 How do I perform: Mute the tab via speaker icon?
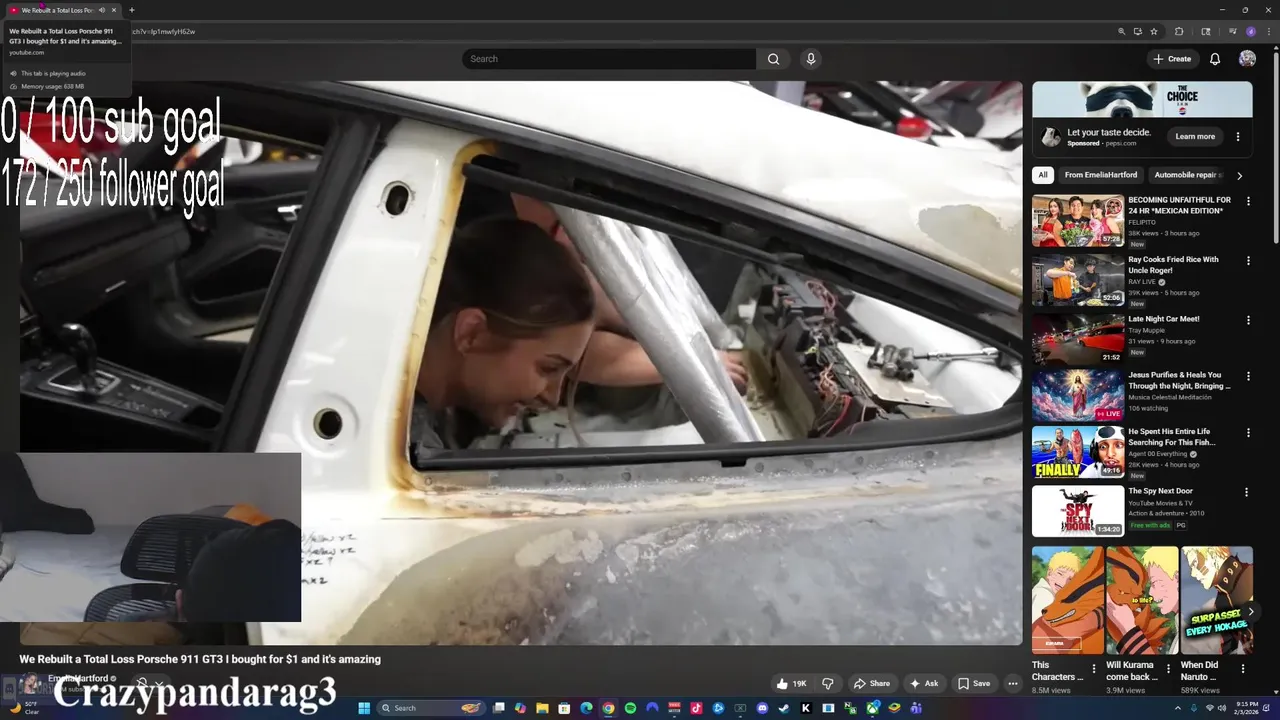coord(101,10)
